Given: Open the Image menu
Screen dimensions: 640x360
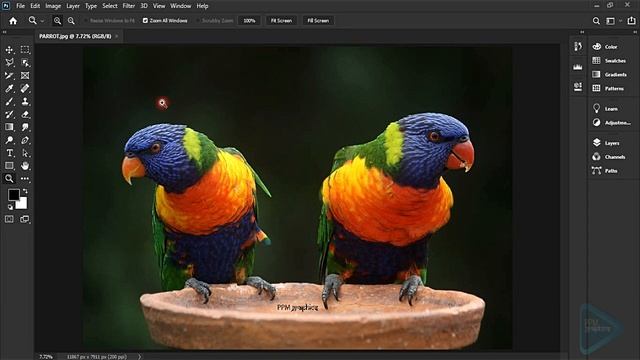Looking at the screenshot, I should [x=53, y=6].
